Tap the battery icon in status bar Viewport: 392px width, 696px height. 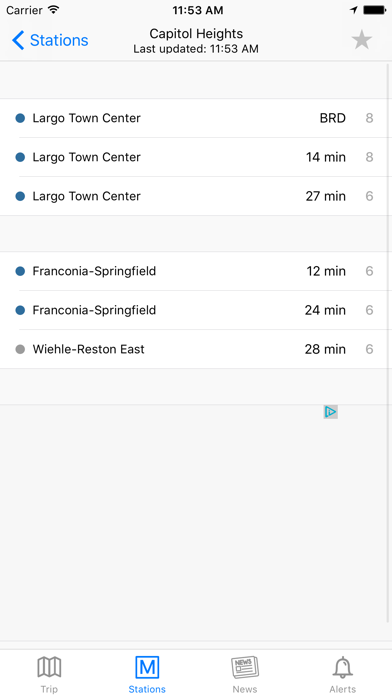375,10
